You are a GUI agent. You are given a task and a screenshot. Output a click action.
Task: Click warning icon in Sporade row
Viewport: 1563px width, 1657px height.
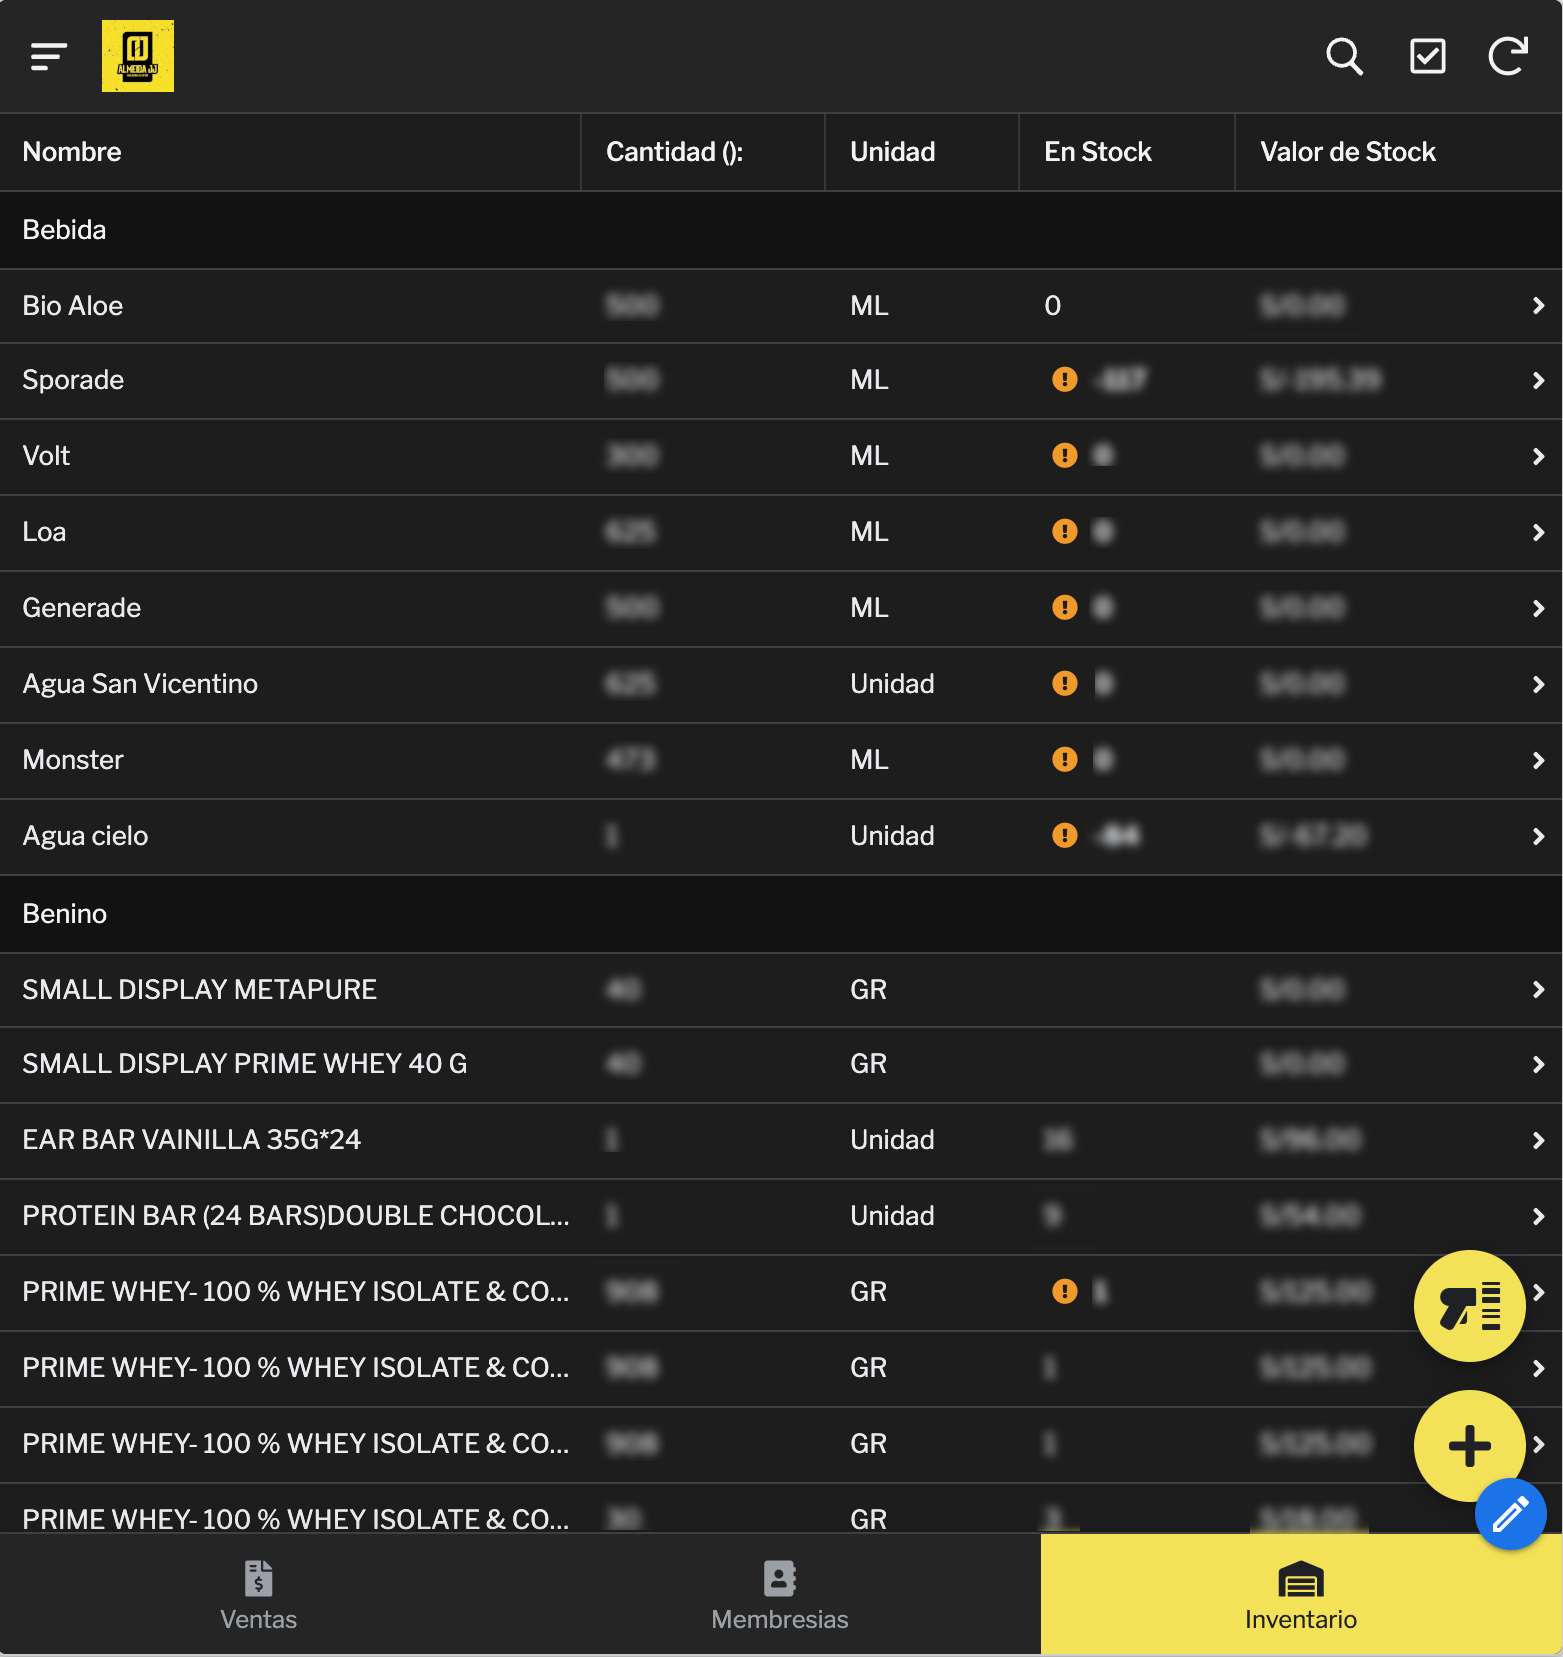[x=1065, y=379]
